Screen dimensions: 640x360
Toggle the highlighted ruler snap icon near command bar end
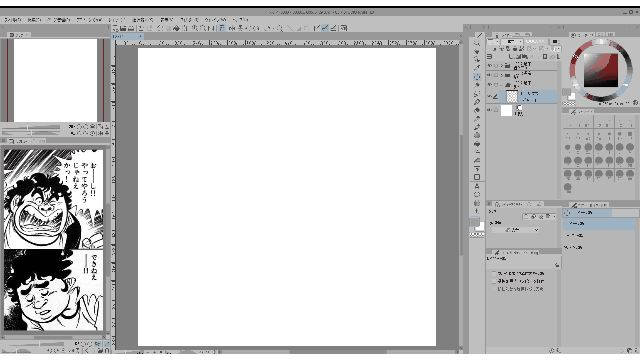(x=325, y=28)
